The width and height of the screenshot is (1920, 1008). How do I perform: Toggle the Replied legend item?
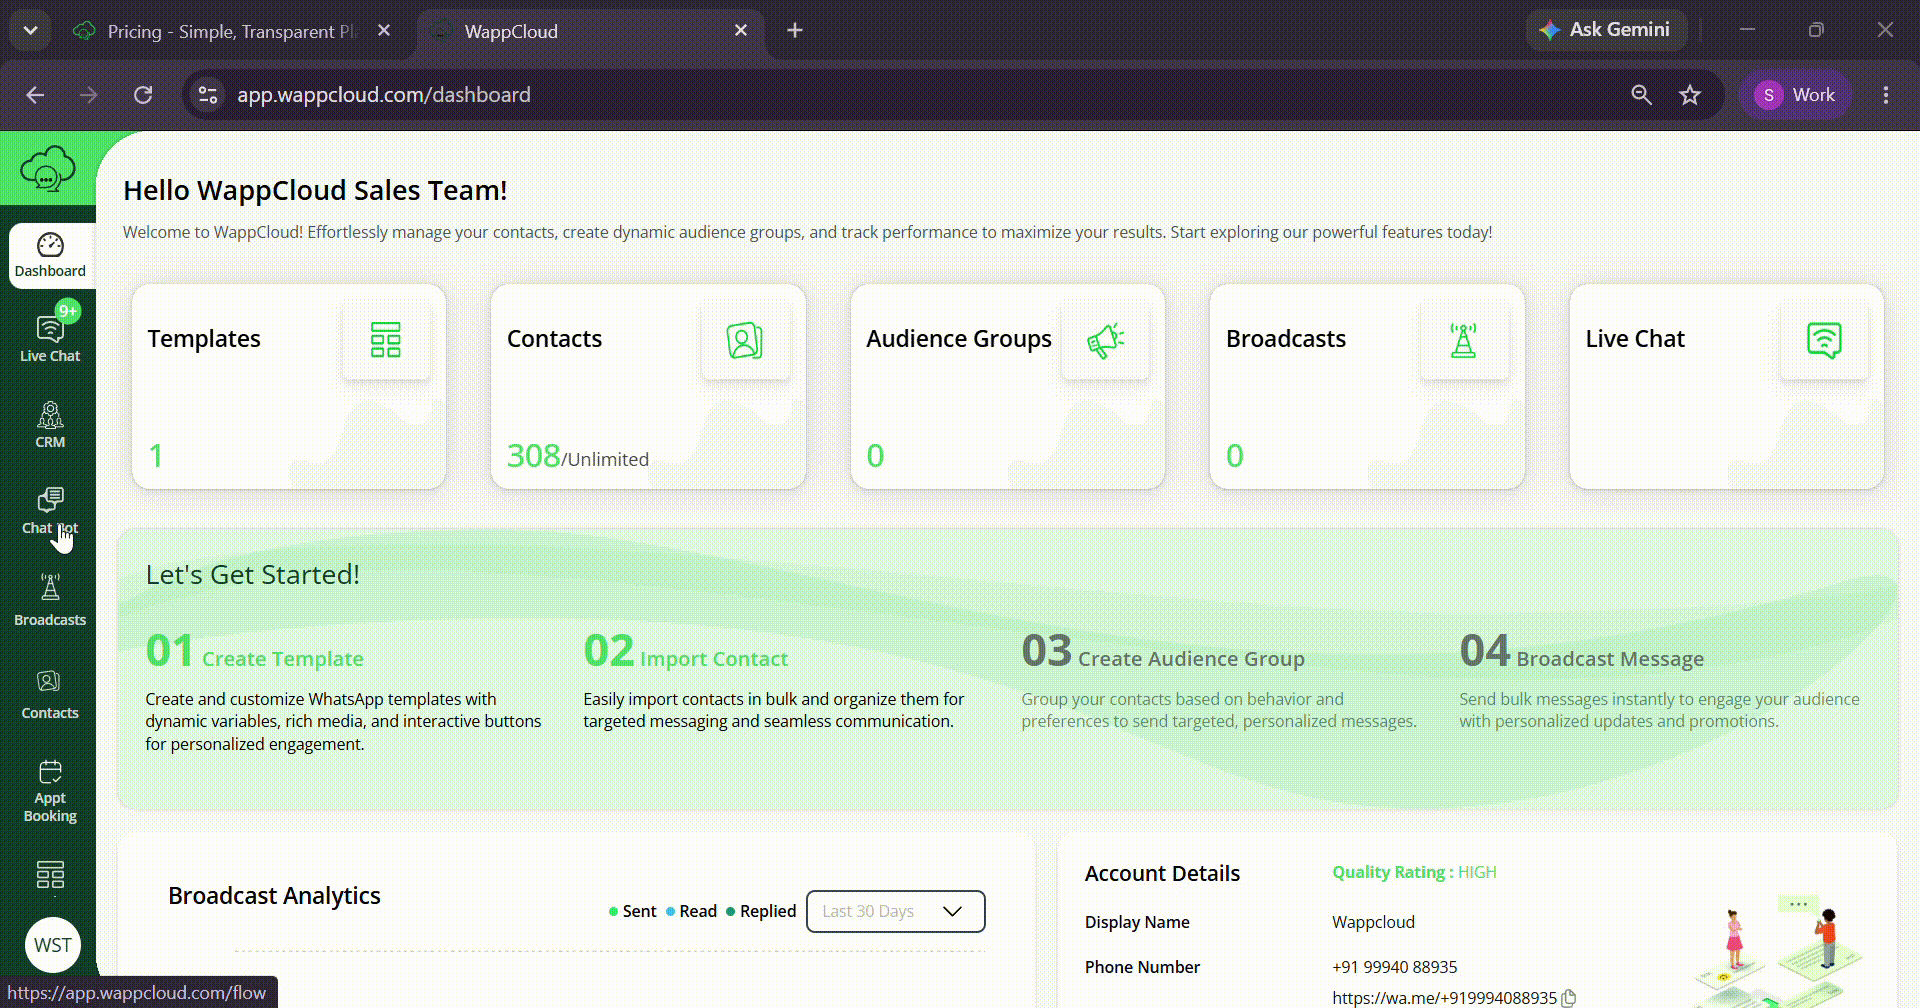pos(761,911)
